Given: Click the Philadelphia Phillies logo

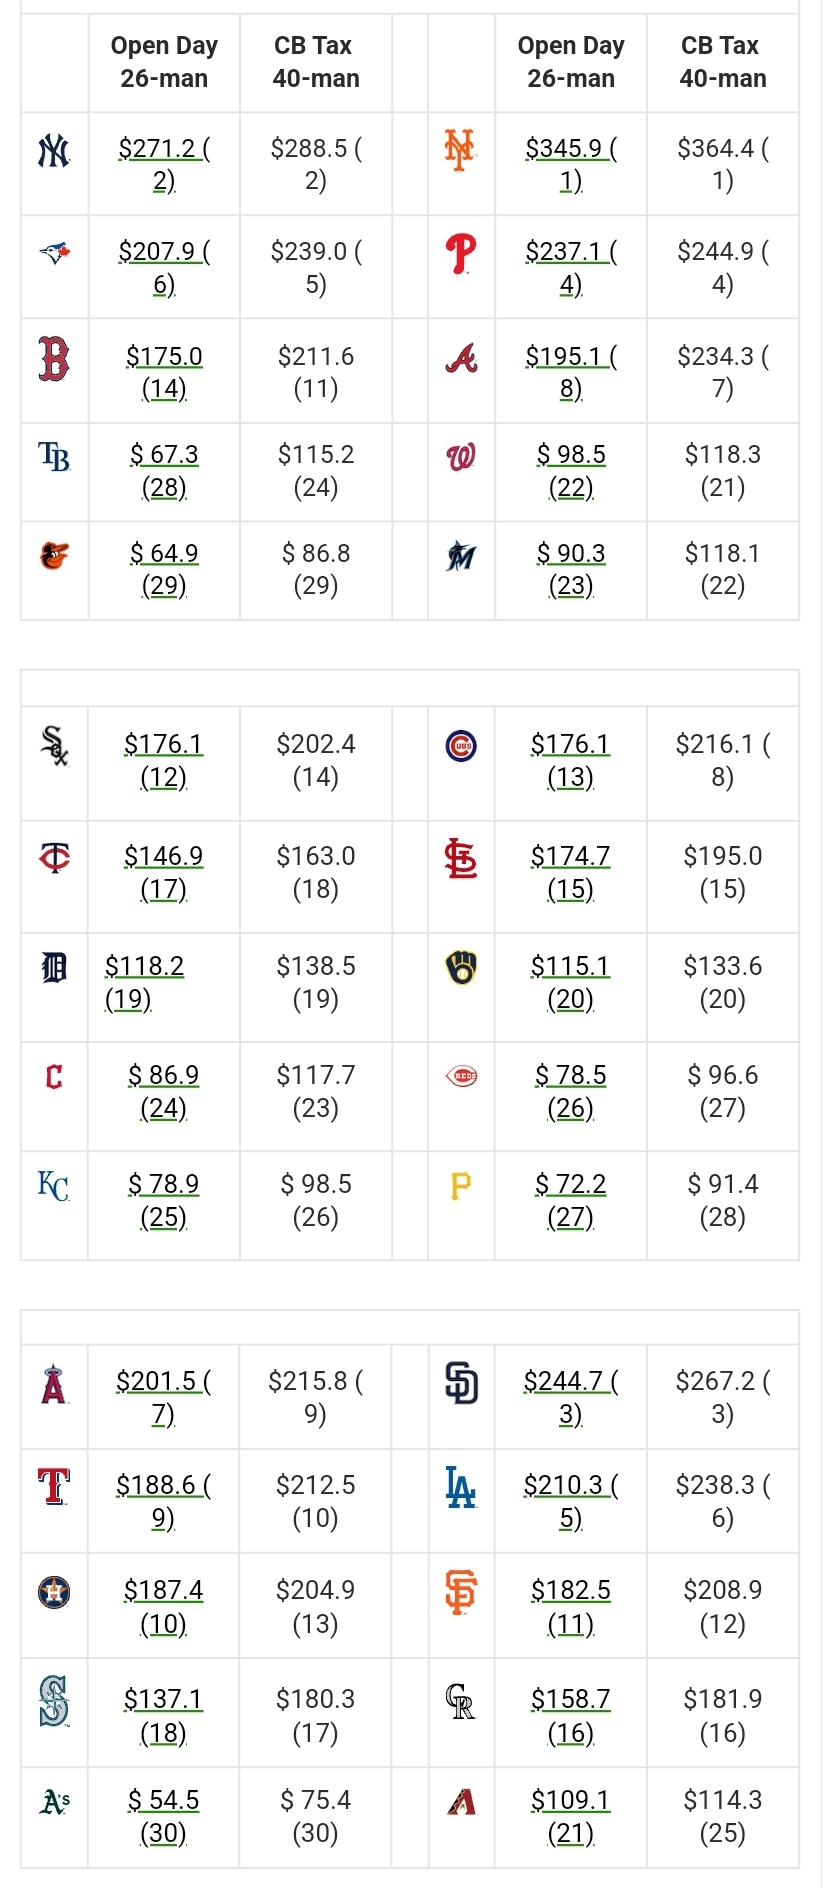Looking at the screenshot, I should point(461,254).
